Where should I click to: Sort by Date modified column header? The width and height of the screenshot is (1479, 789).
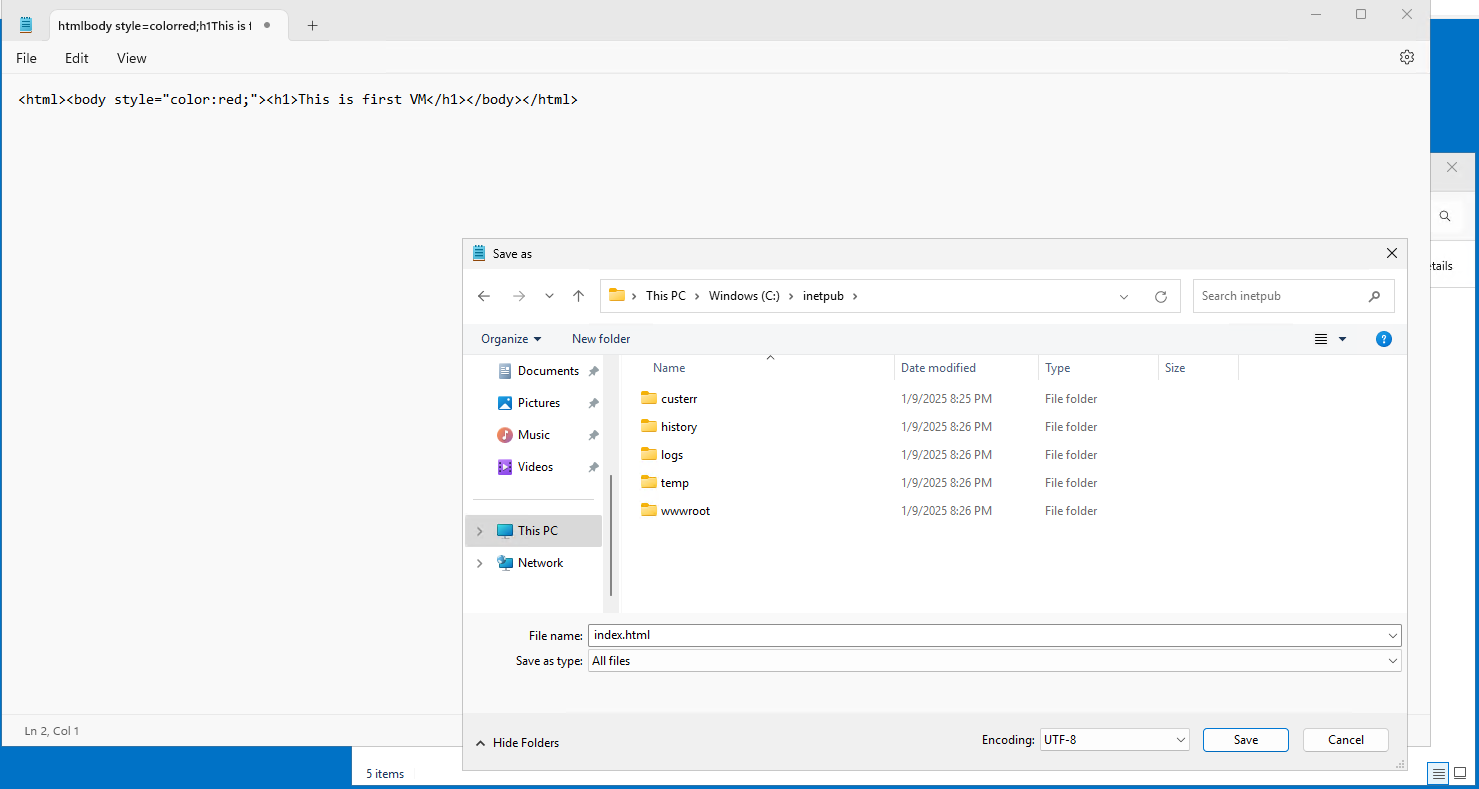tap(938, 368)
